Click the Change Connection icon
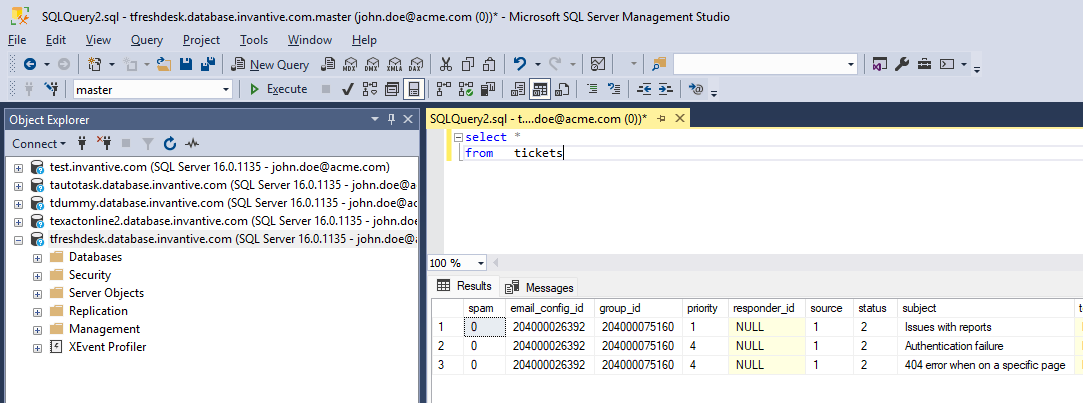The image size is (1083, 403). (51, 88)
